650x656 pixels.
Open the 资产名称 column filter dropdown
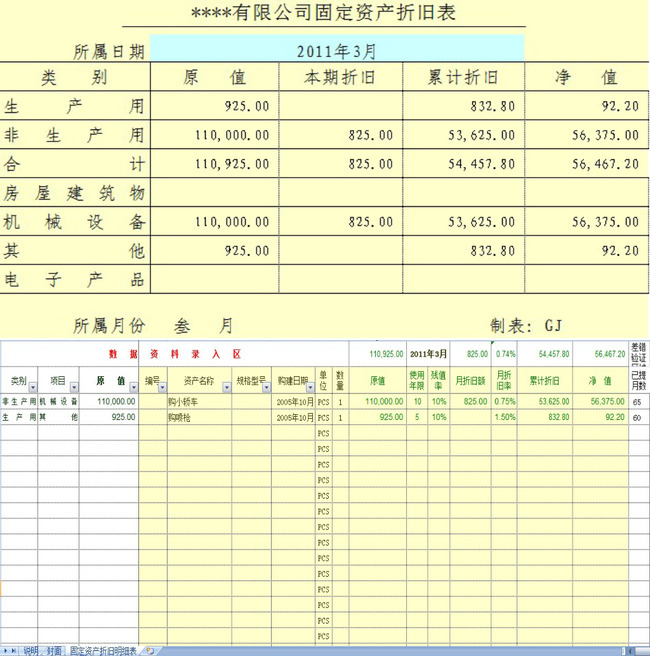click(x=226, y=387)
